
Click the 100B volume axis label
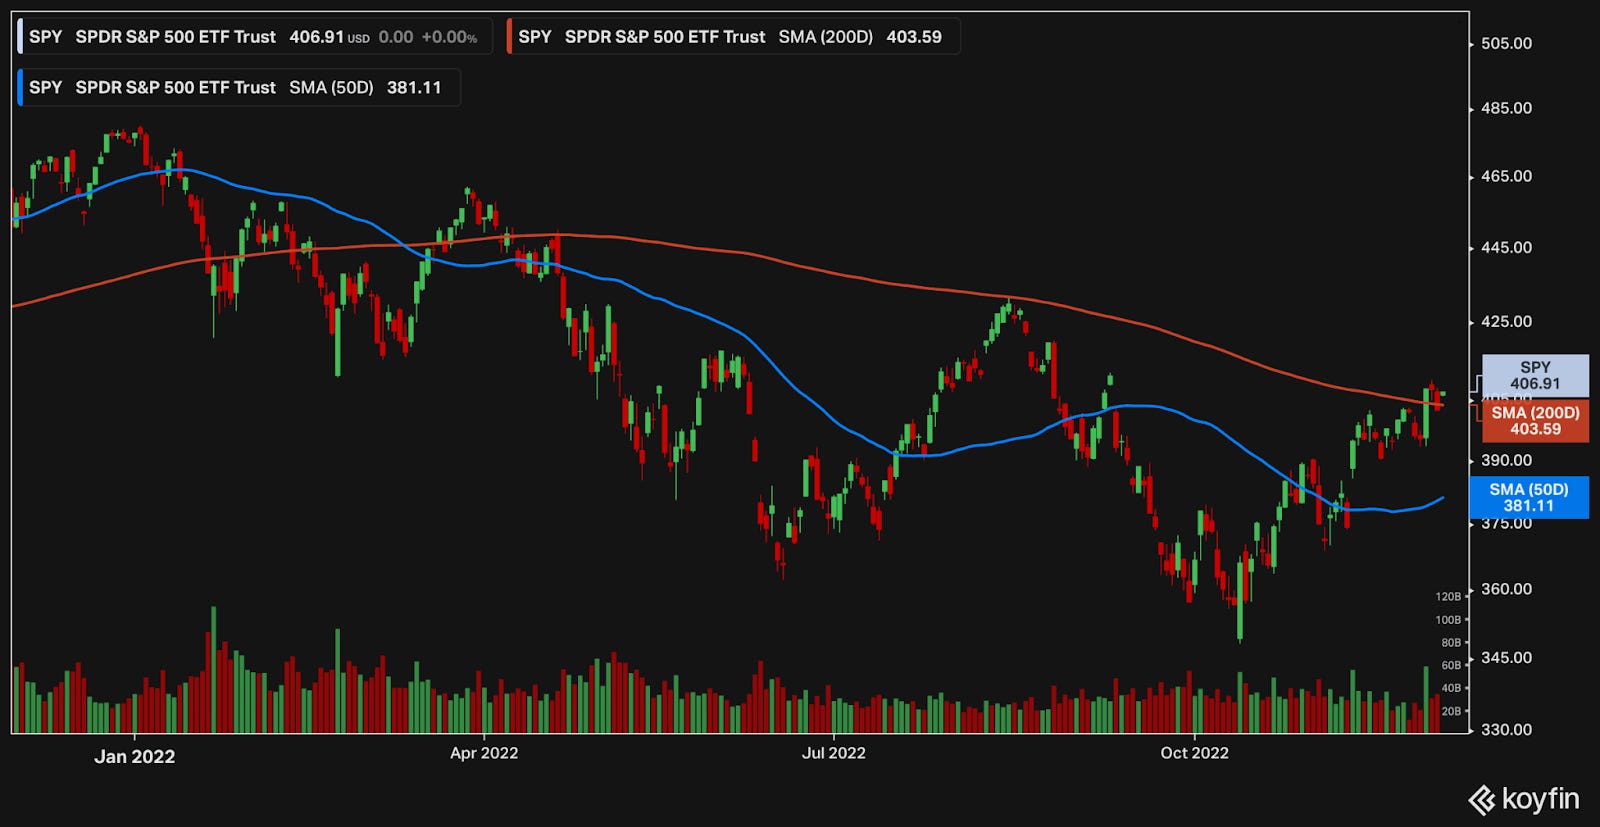(1448, 620)
